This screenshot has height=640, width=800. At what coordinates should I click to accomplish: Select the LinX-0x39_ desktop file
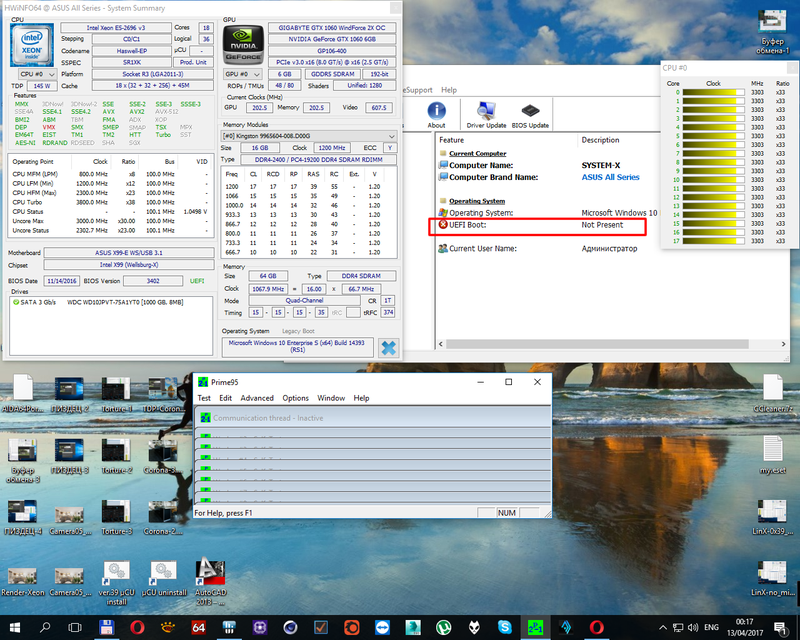773,517
